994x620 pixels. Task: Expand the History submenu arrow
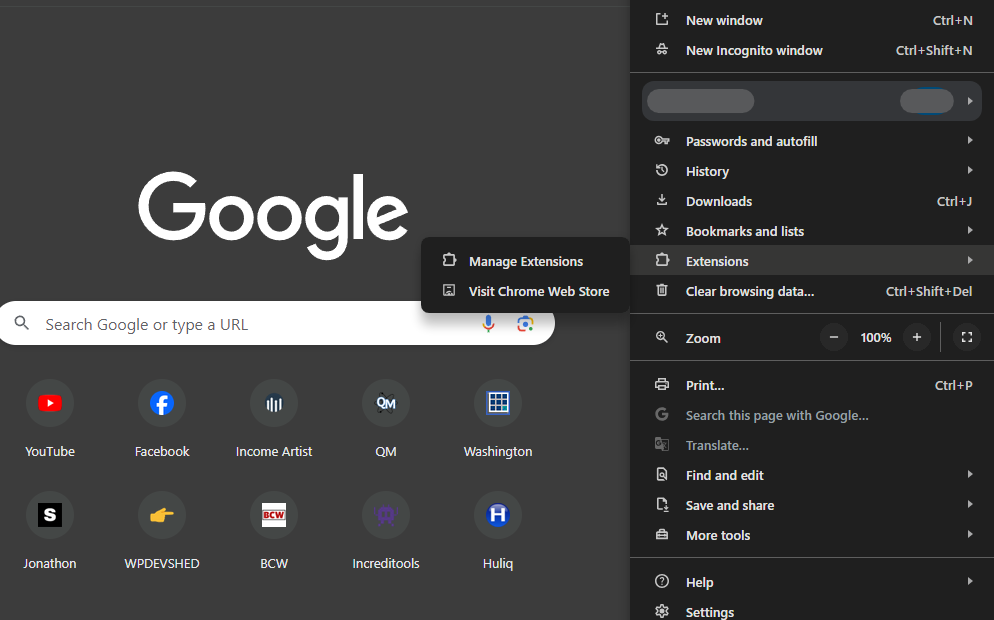click(x=970, y=170)
